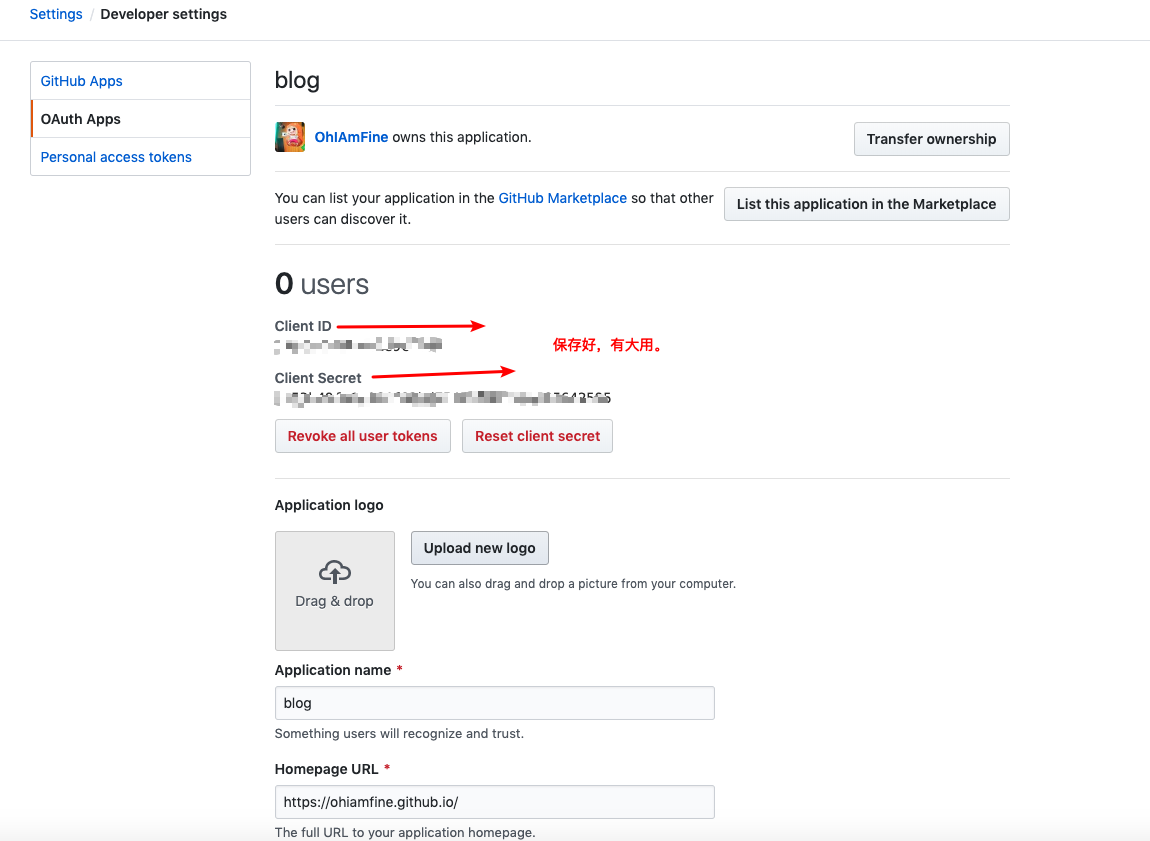Click the '0 users' count text
This screenshot has height=841, width=1150.
click(322, 284)
